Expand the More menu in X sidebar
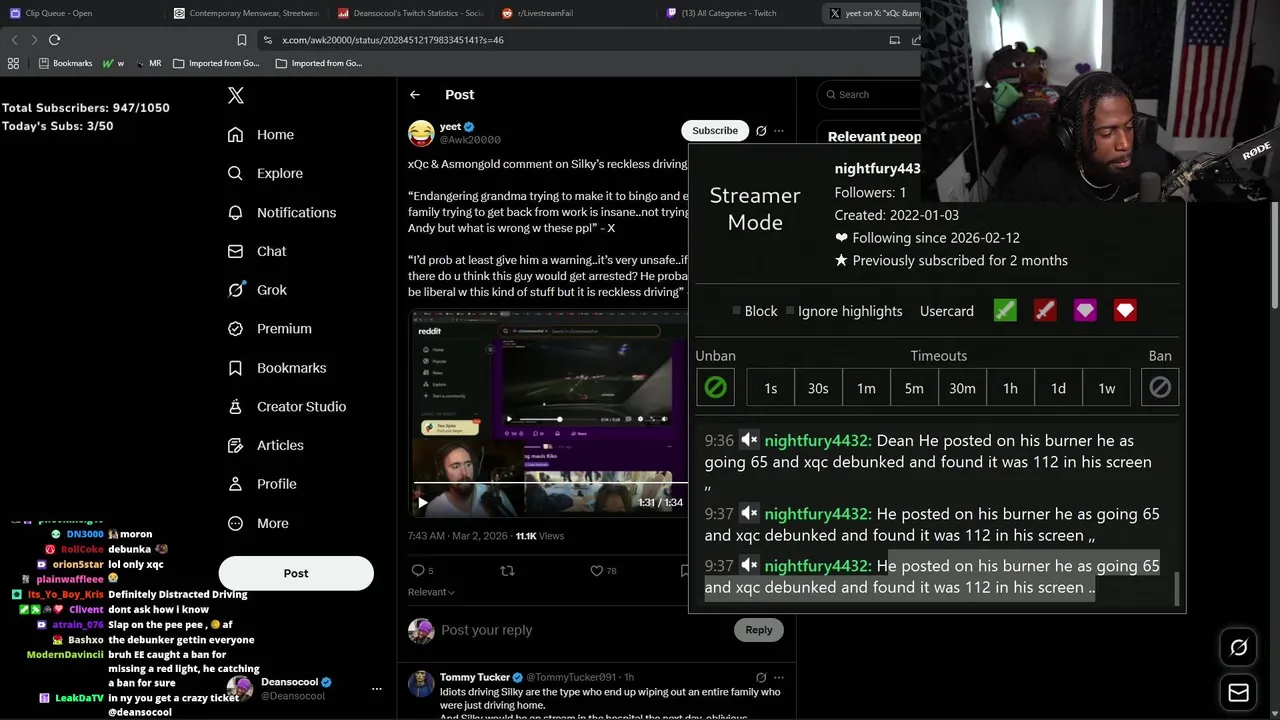 pos(258,523)
